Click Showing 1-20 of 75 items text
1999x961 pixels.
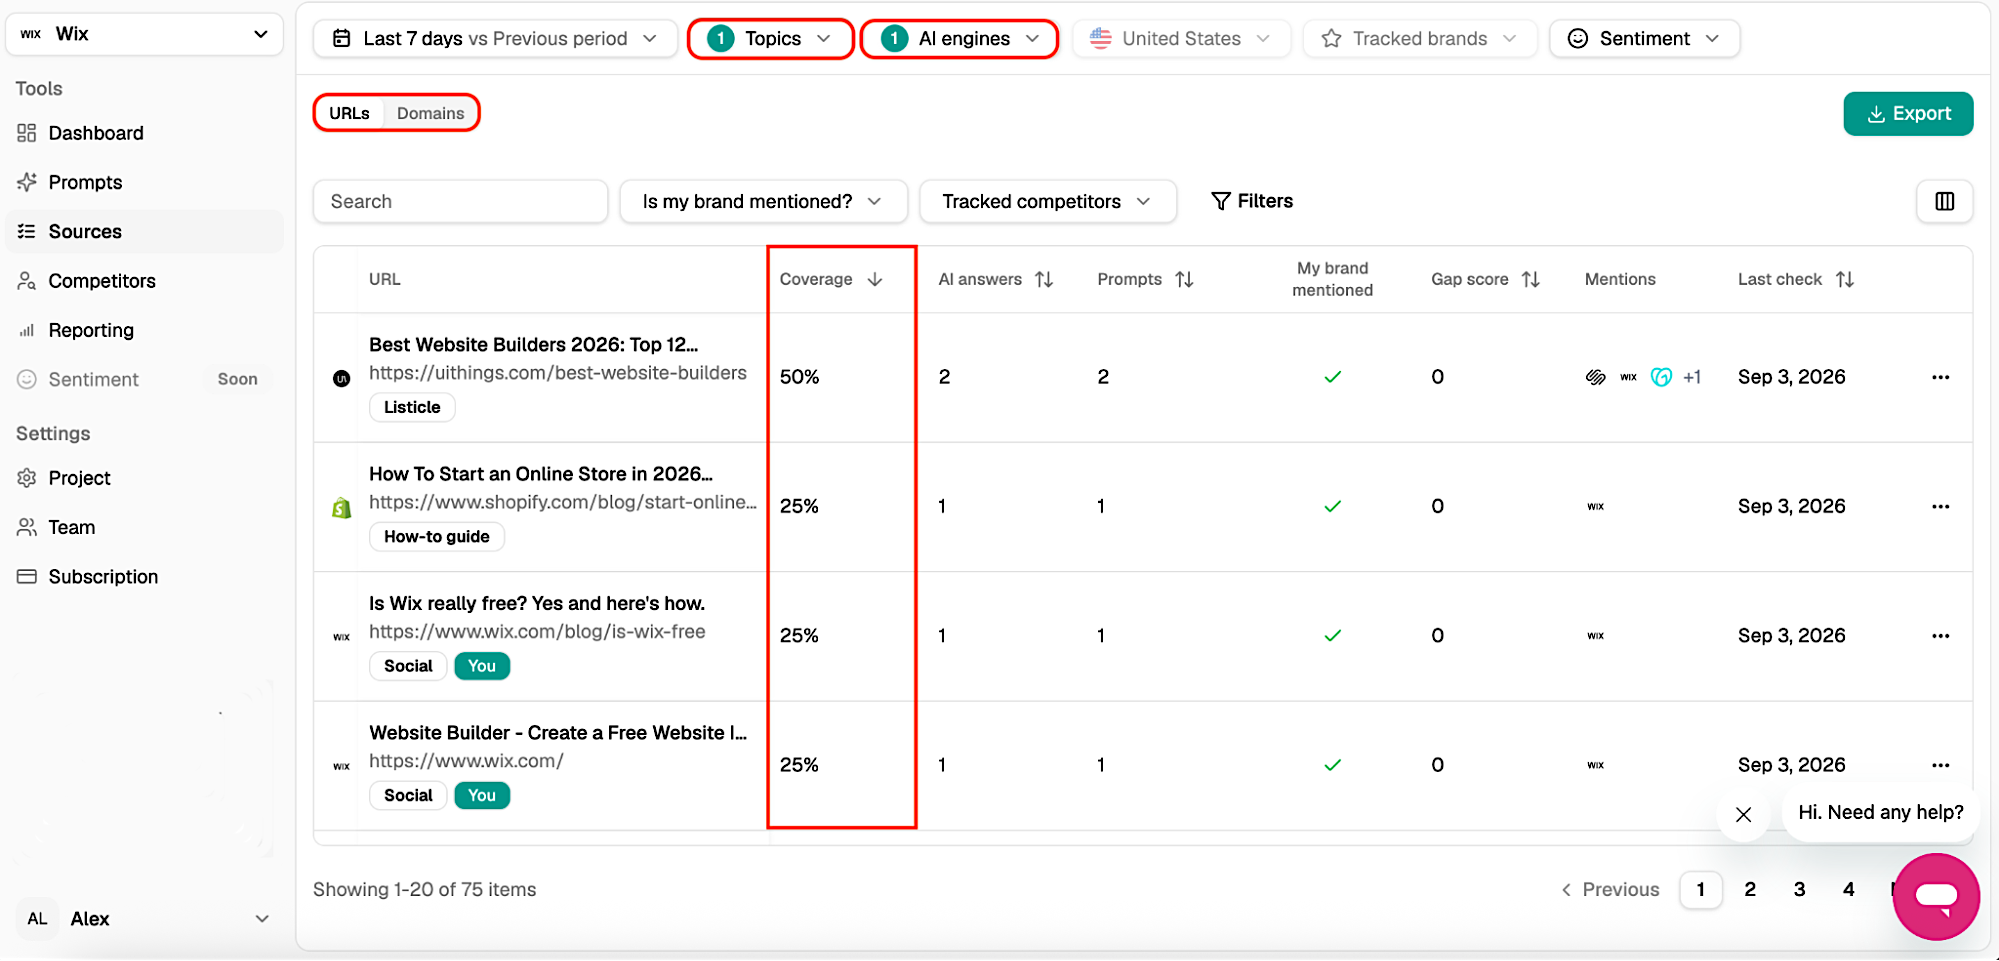tap(425, 889)
